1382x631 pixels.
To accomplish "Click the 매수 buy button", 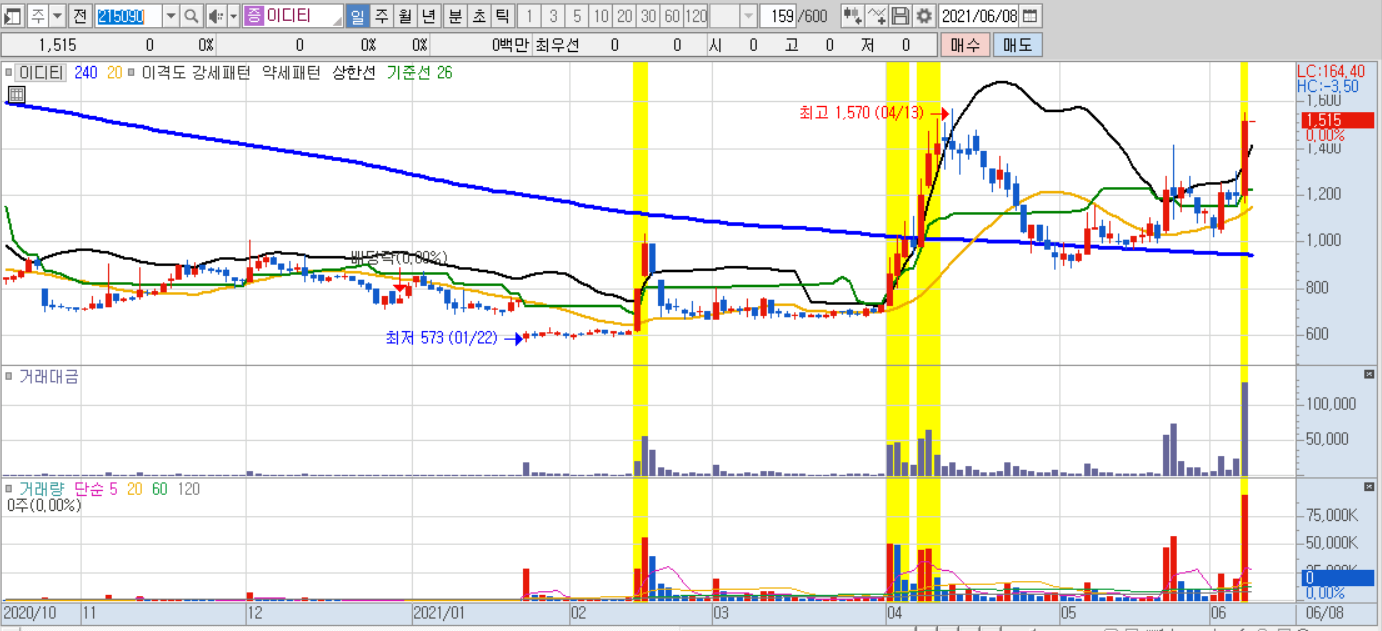I will coord(965,44).
